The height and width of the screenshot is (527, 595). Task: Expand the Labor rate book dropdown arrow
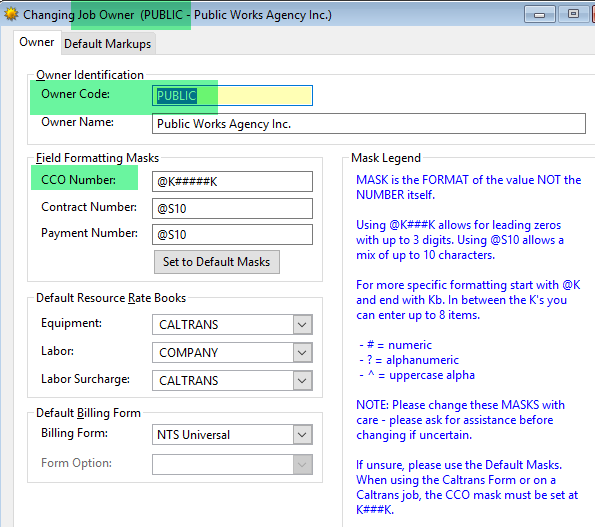click(302, 353)
